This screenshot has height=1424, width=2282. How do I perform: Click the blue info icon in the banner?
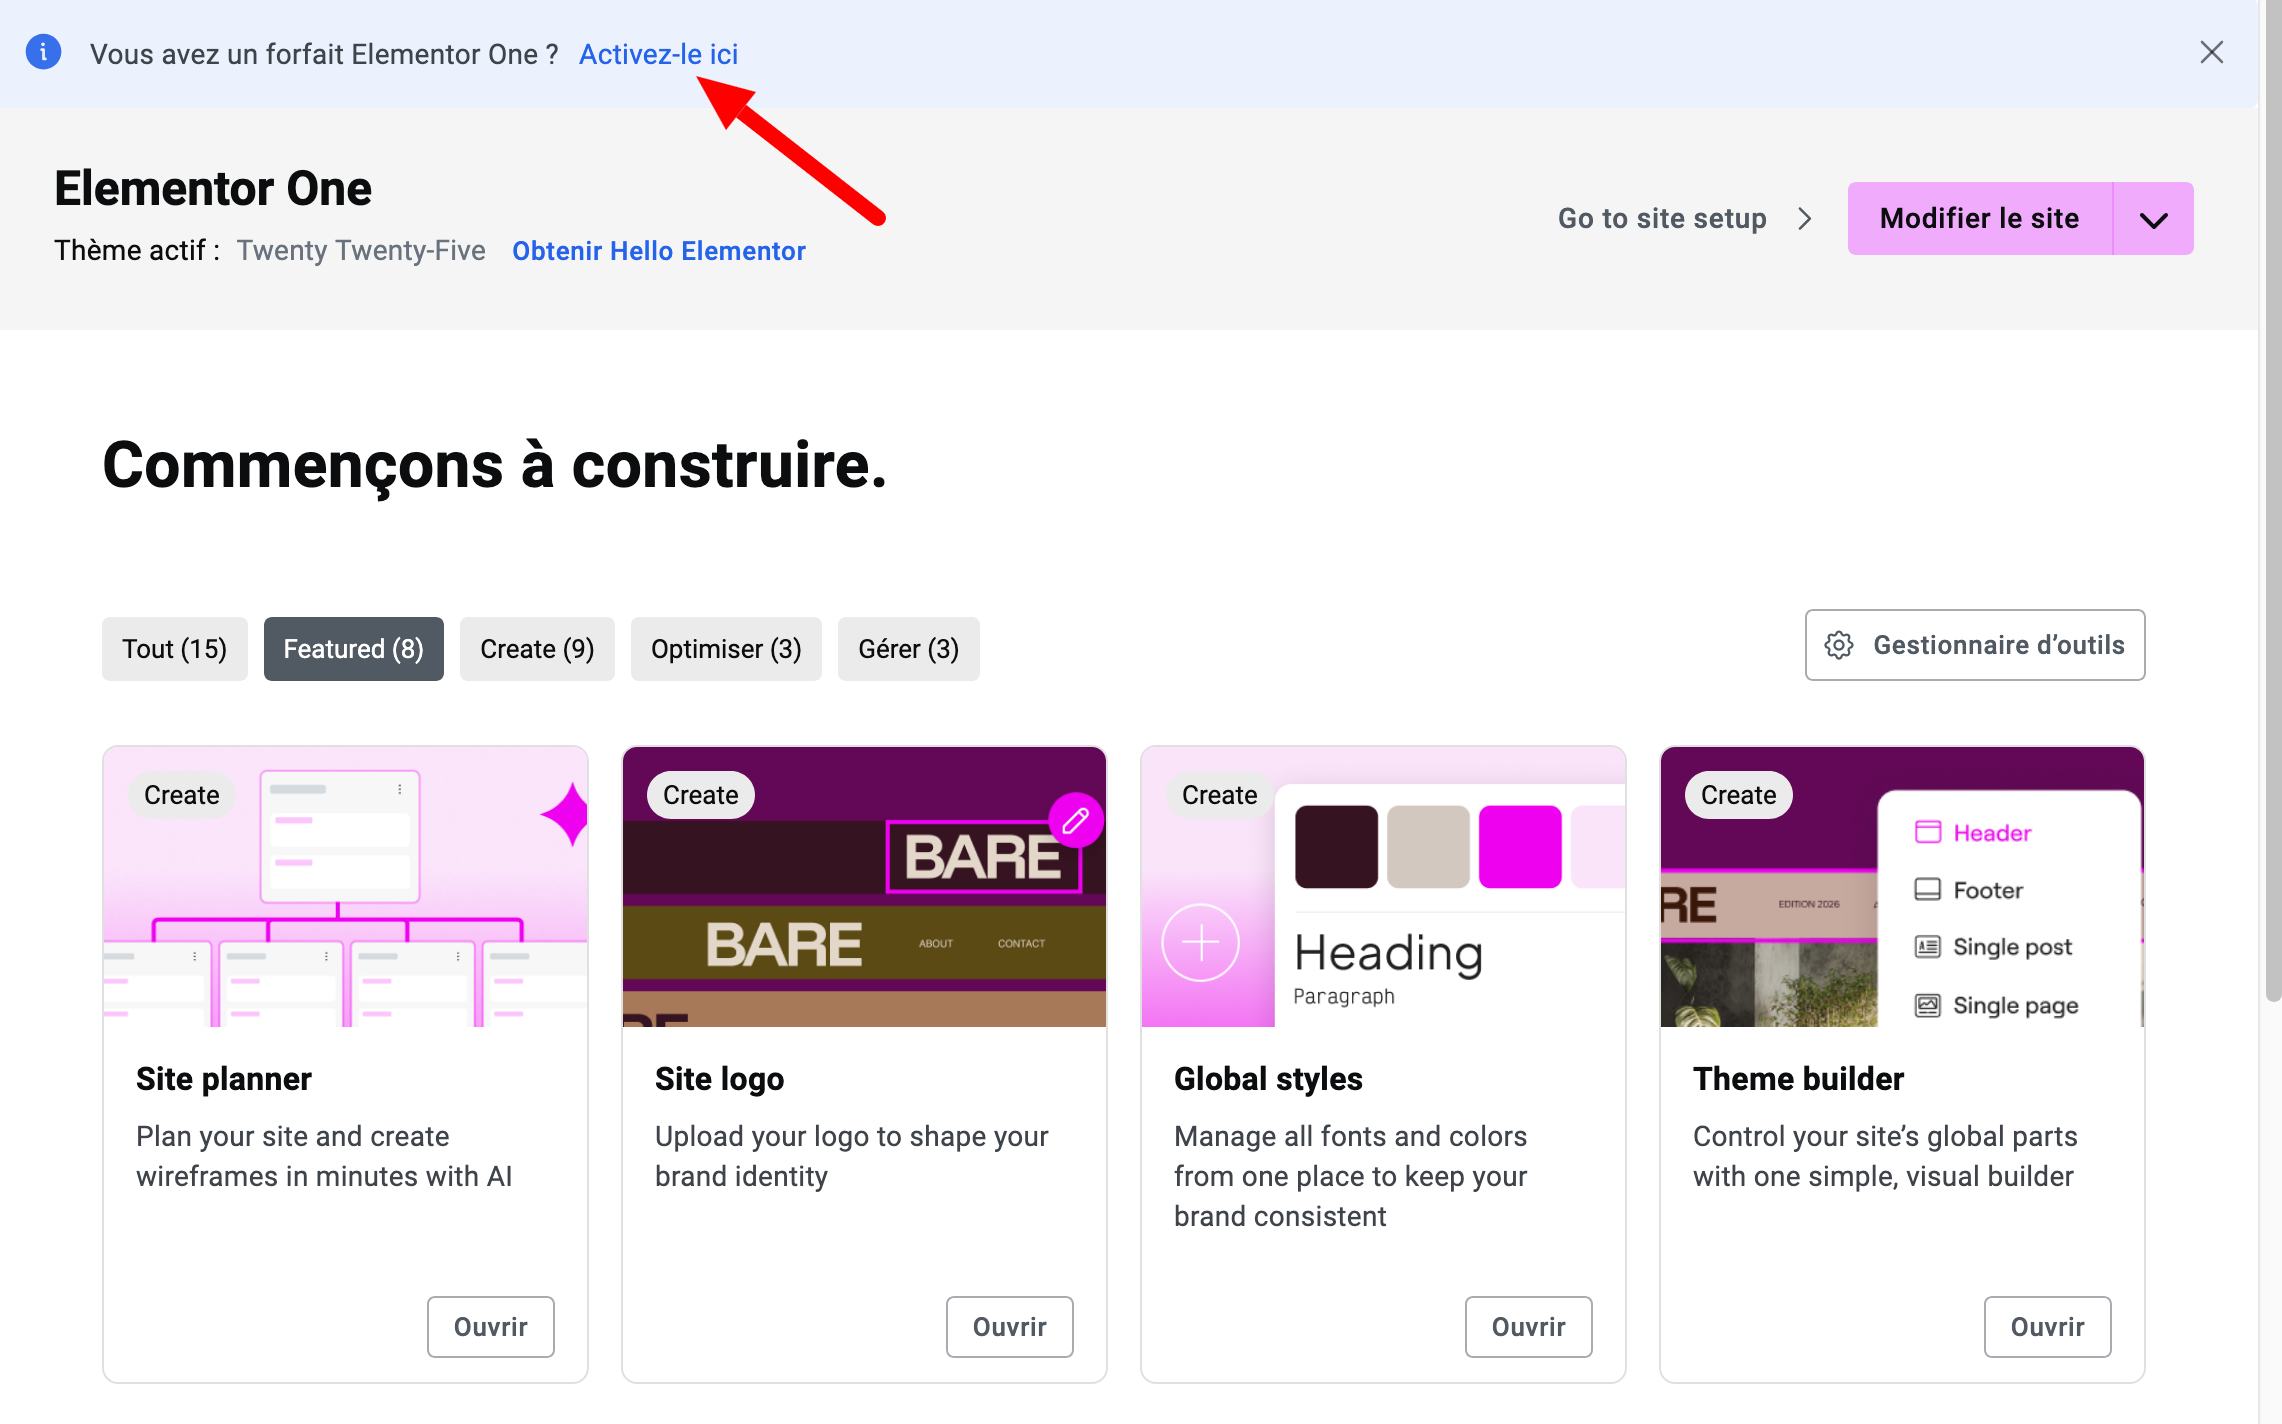(43, 52)
